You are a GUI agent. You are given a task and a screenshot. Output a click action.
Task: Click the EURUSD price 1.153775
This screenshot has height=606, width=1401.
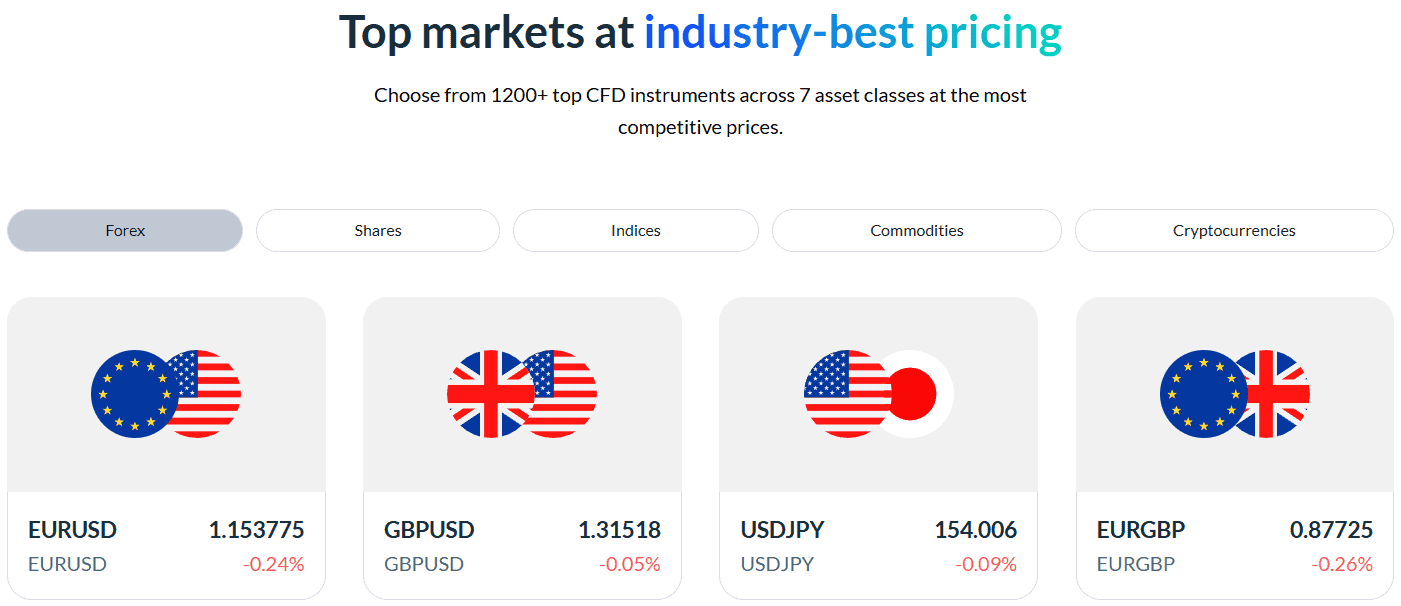point(256,530)
